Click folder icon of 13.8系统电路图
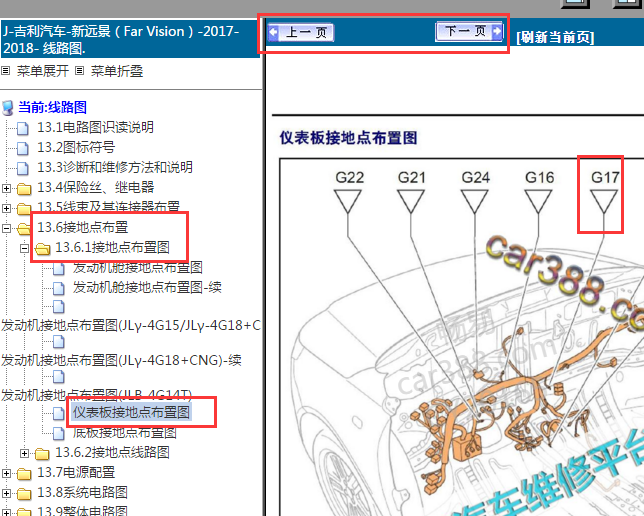644x516 pixels. [x=24, y=493]
